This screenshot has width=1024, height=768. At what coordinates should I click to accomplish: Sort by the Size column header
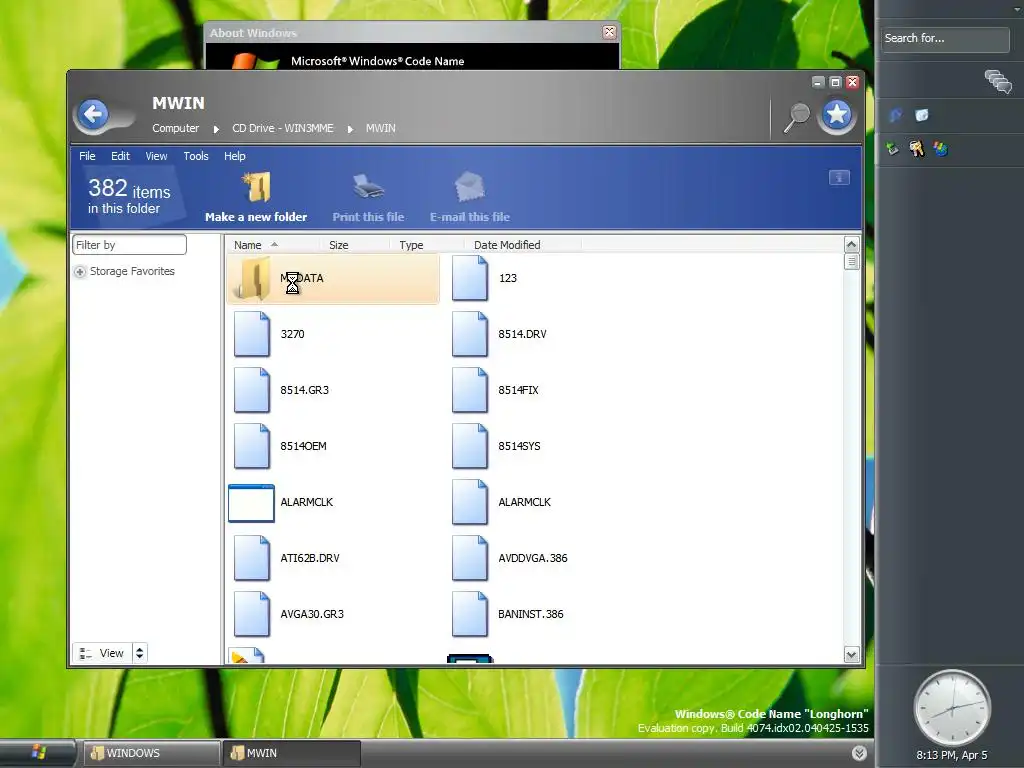point(355,245)
